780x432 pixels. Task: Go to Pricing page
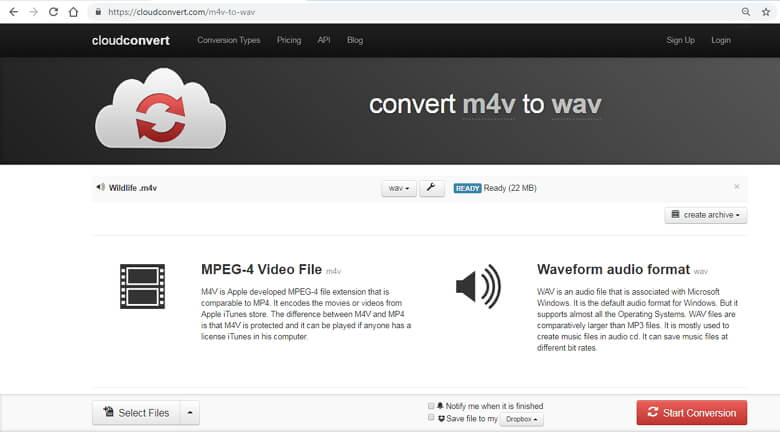pyautogui.click(x=289, y=40)
